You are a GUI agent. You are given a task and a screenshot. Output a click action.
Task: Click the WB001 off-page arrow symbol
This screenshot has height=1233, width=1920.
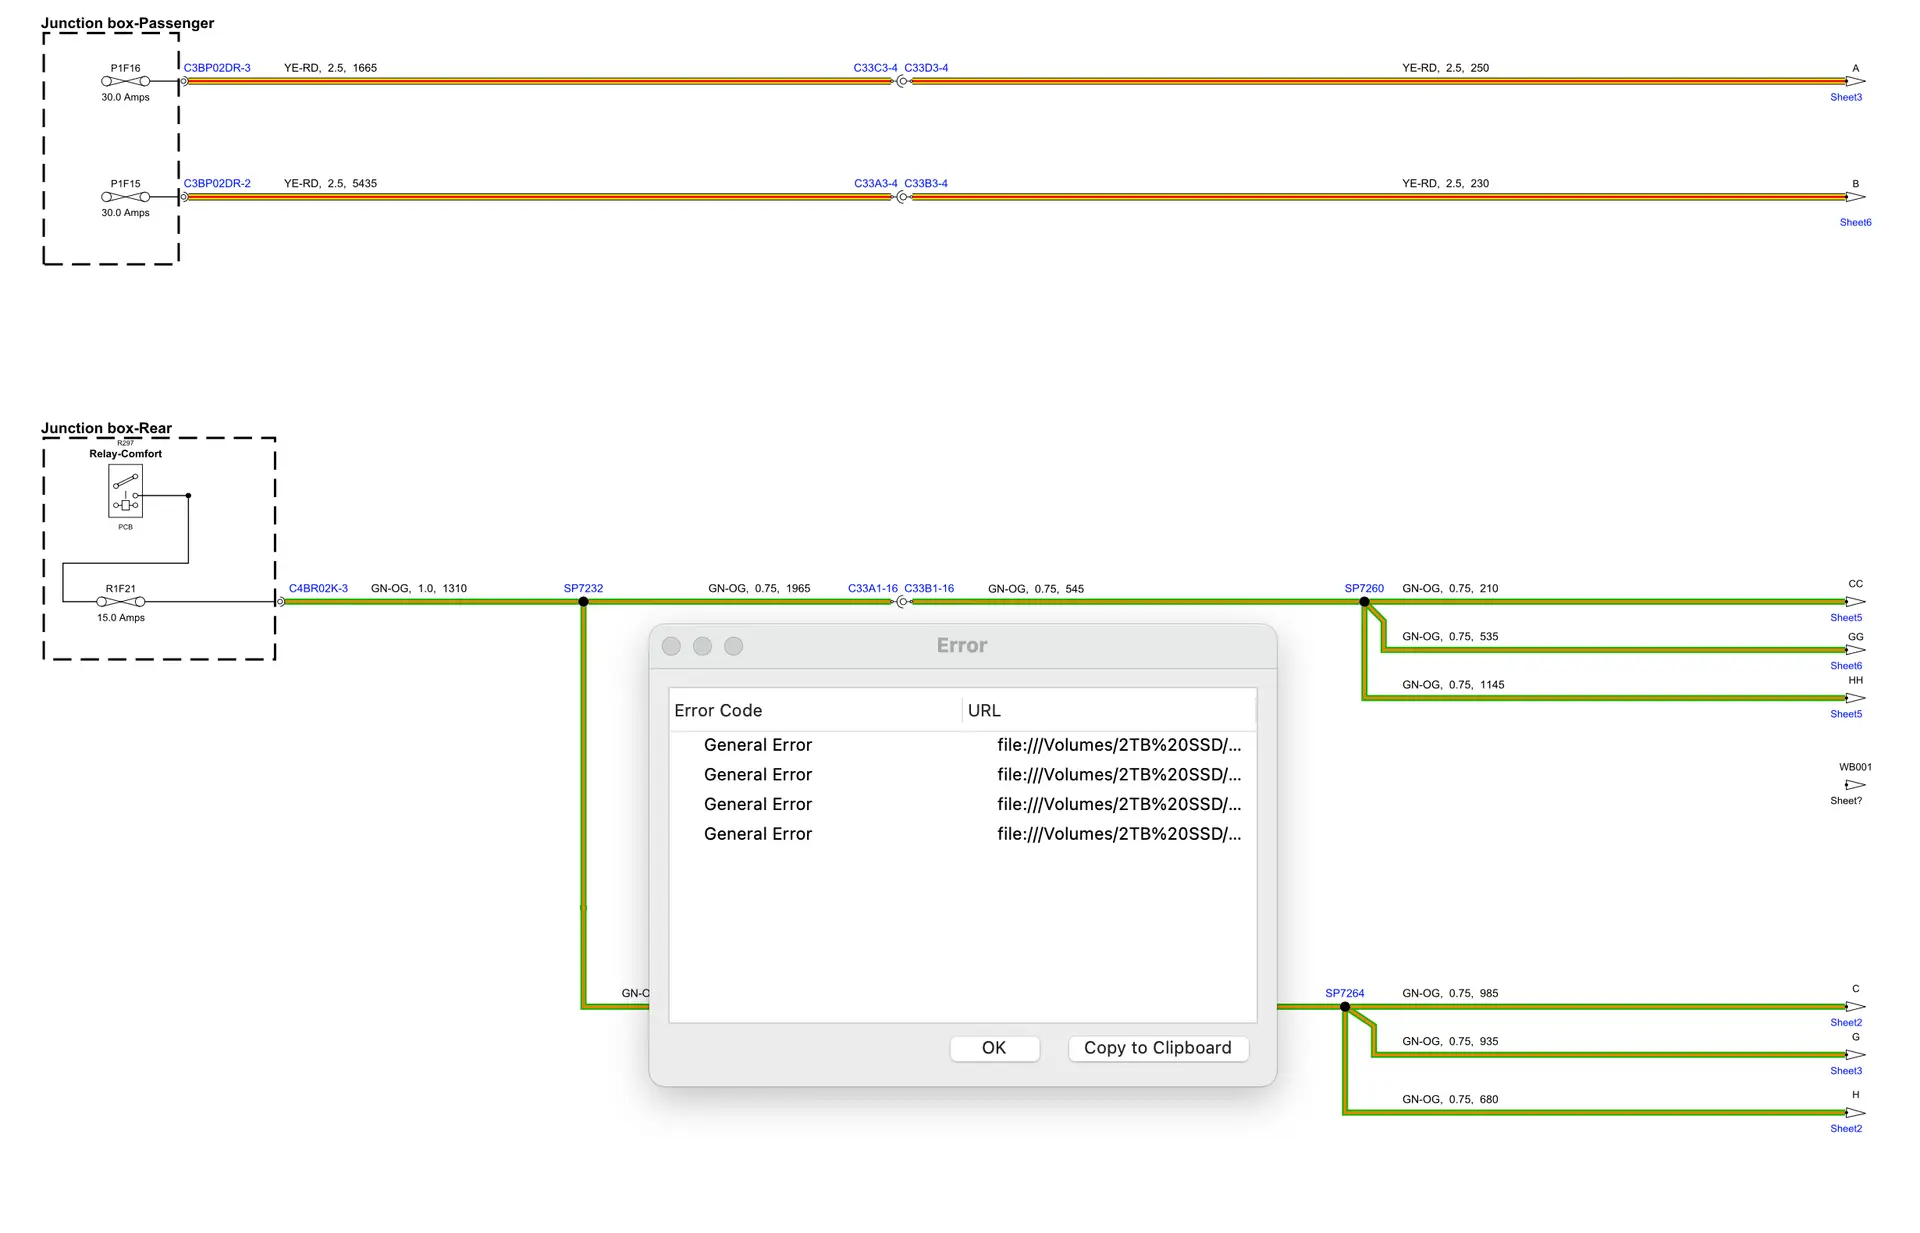1855,785
